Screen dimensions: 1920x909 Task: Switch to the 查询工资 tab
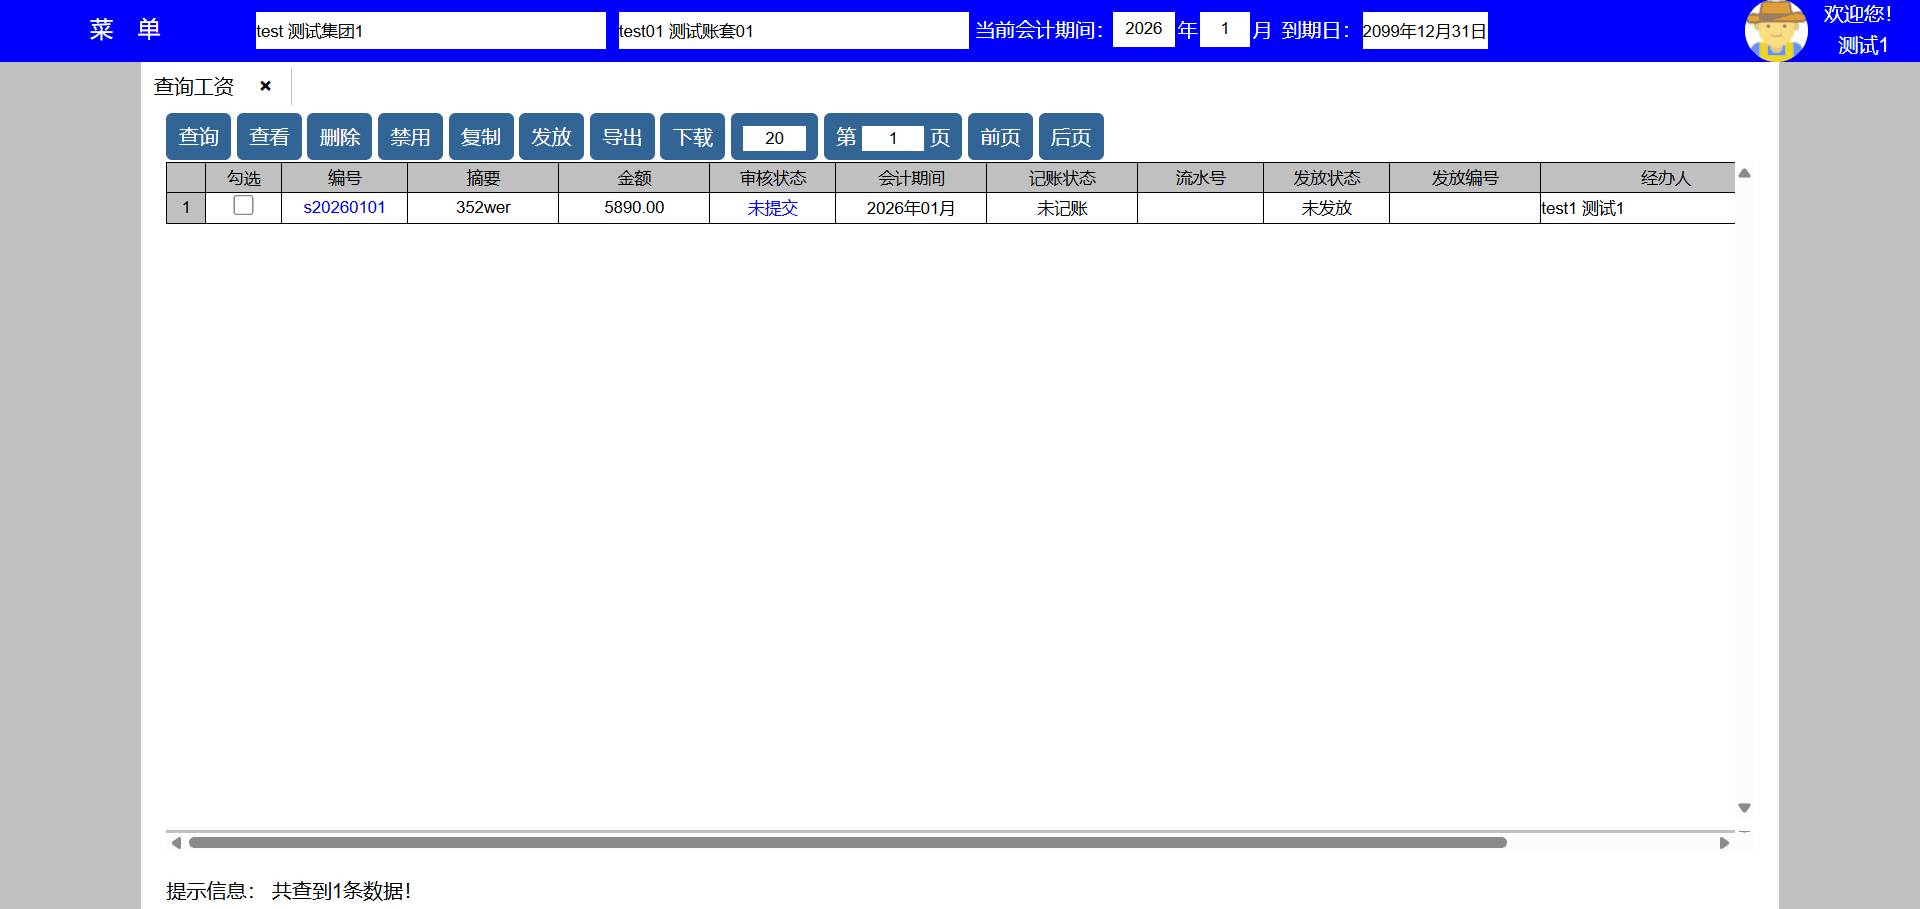point(194,87)
